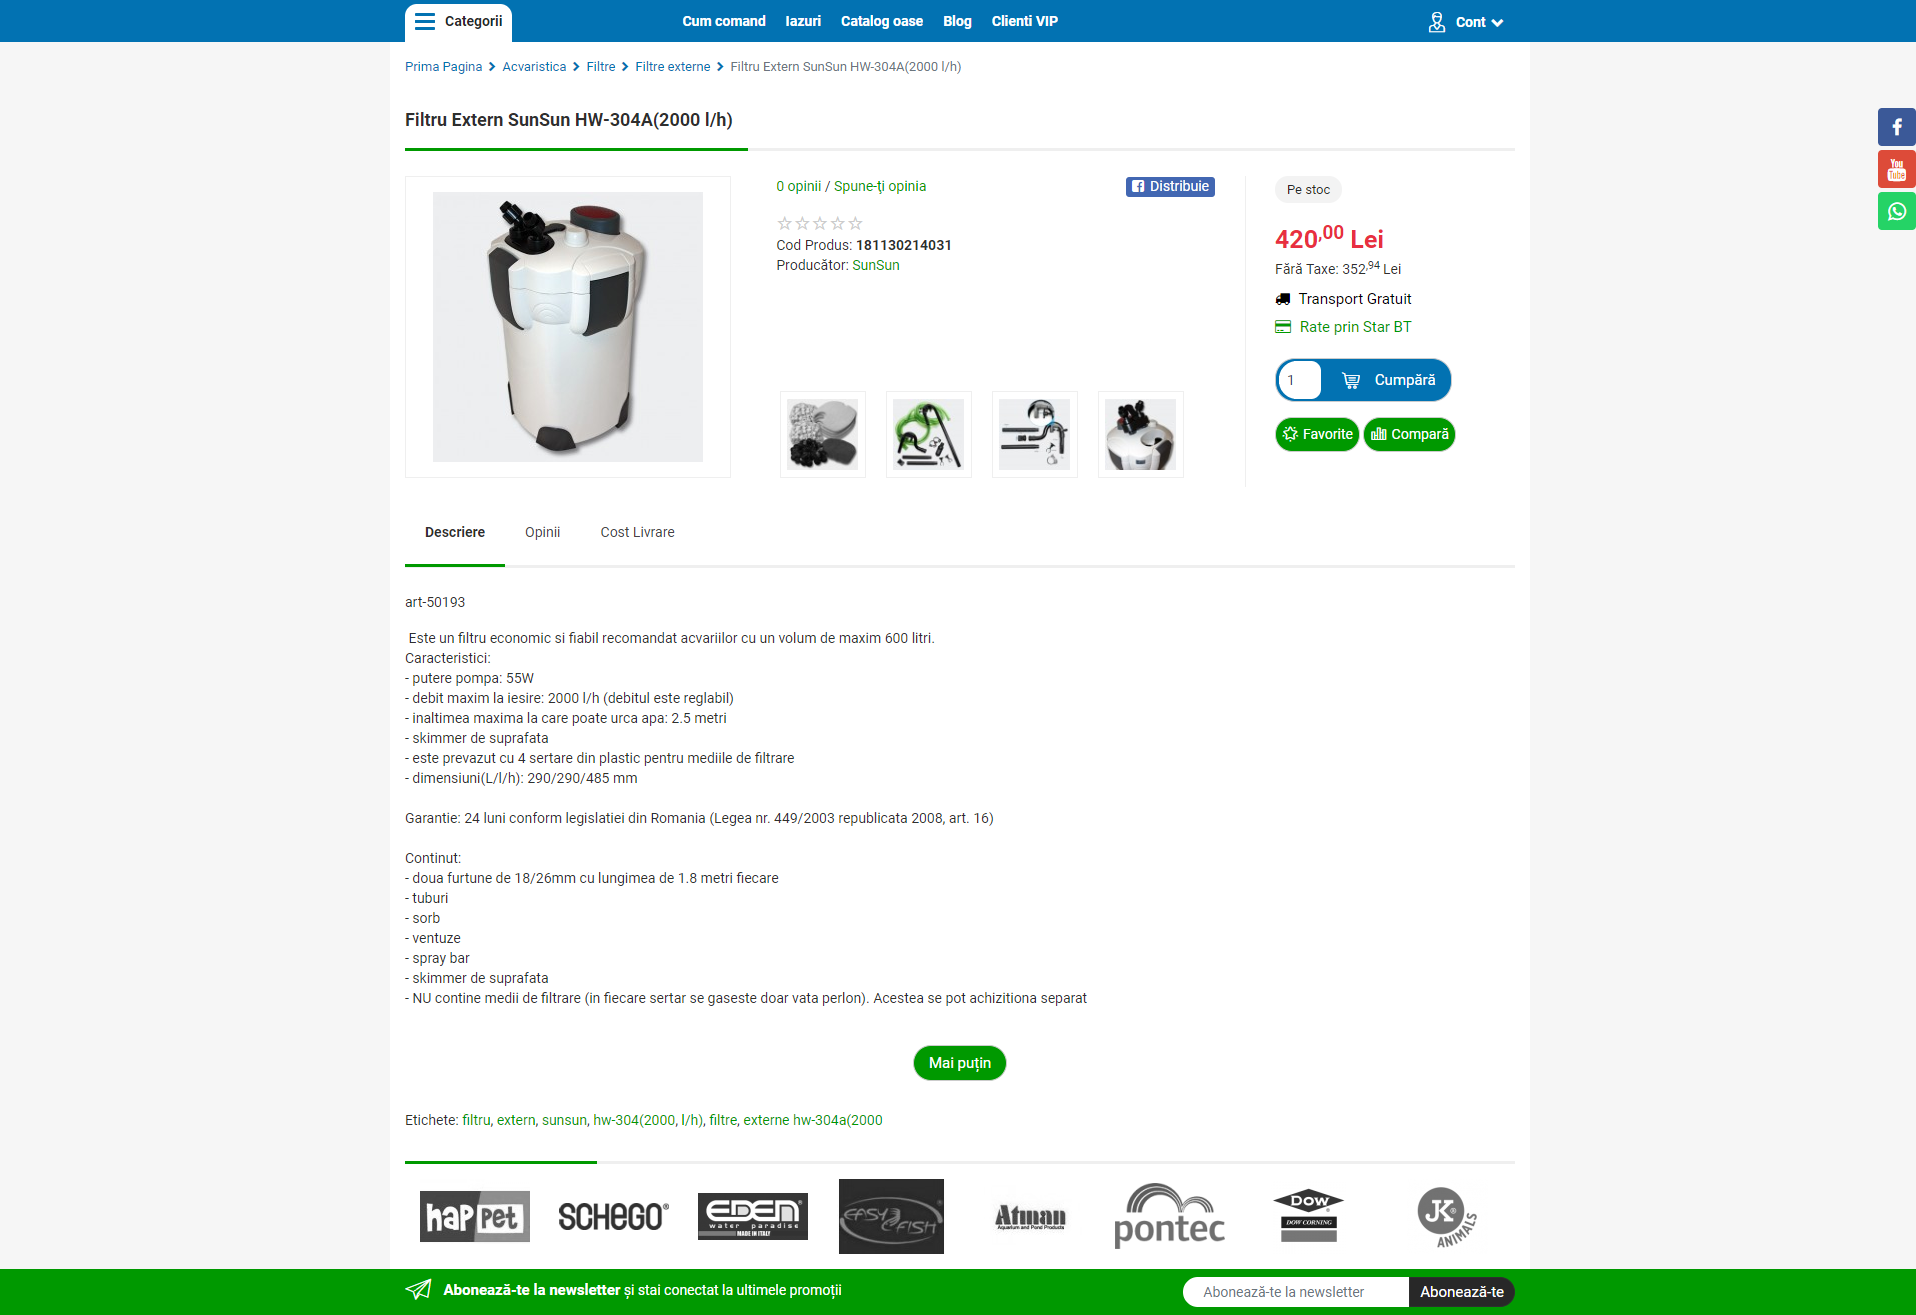1916x1315 pixels.
Task: Expand the Cont account dropdown
Action: pyautogui.click(x=1480, y=22)
